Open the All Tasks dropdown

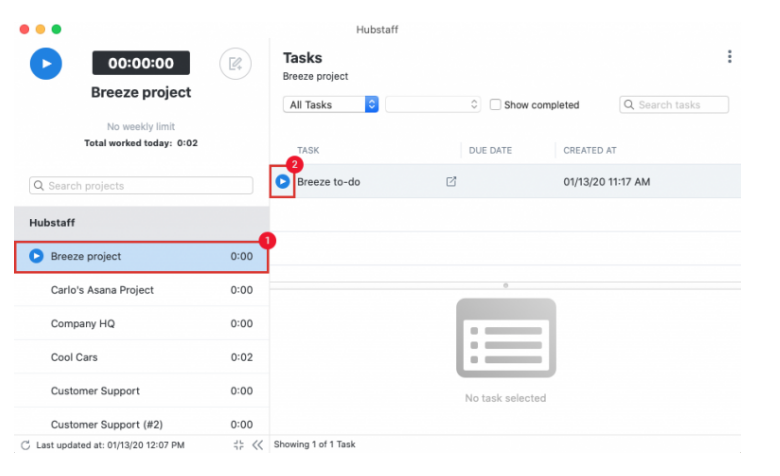331,105
